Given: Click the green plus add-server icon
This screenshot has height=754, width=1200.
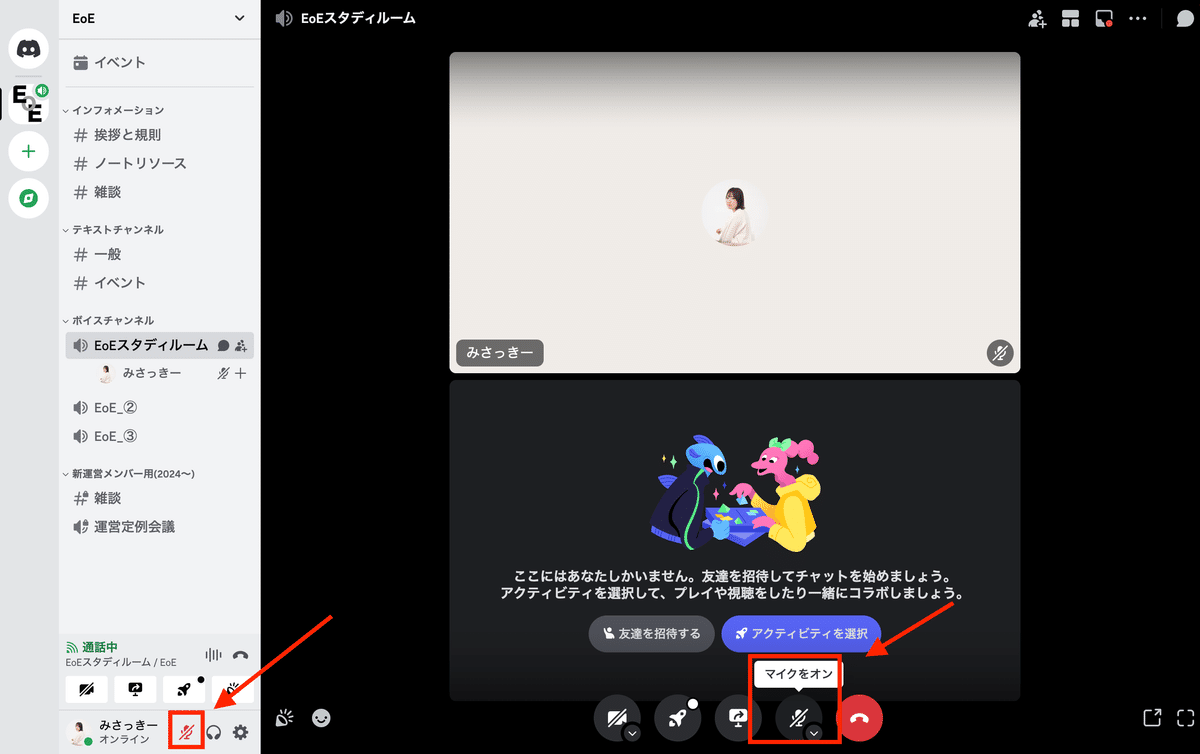Looking at the screenshot, I should click(28, 152).
